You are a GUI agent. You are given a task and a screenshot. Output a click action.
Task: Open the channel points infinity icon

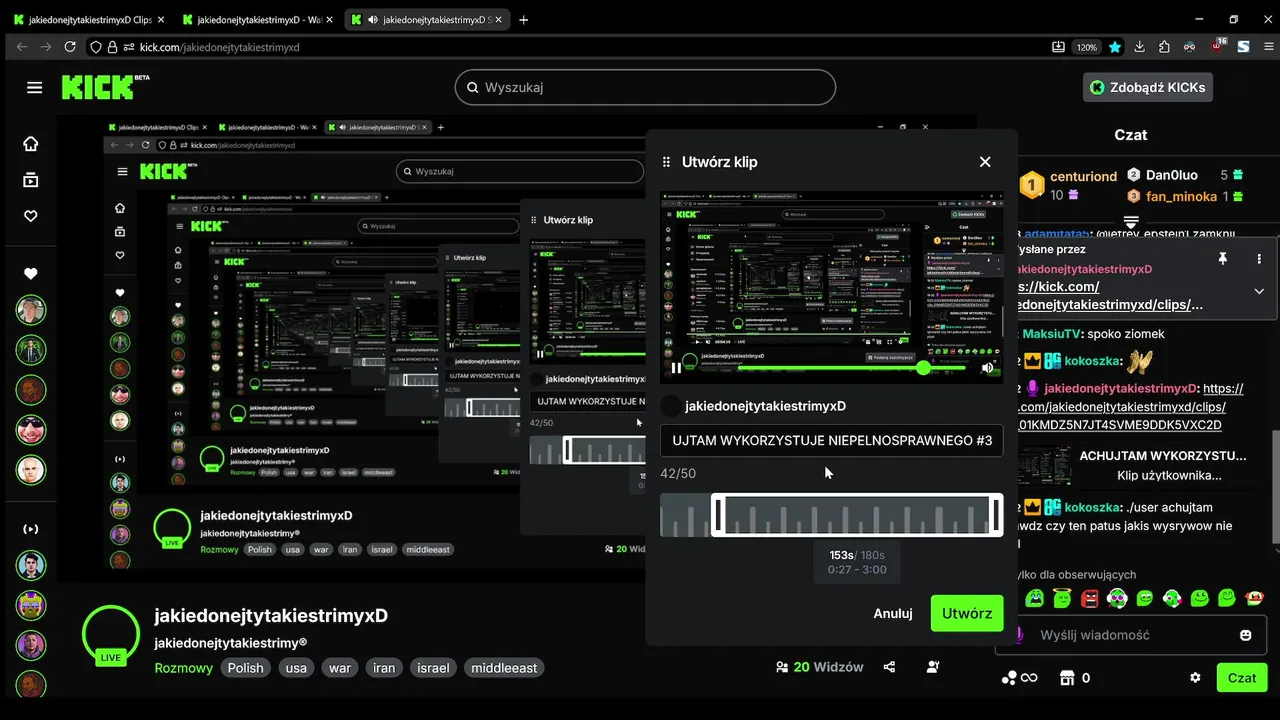(x=1019, y=678)
